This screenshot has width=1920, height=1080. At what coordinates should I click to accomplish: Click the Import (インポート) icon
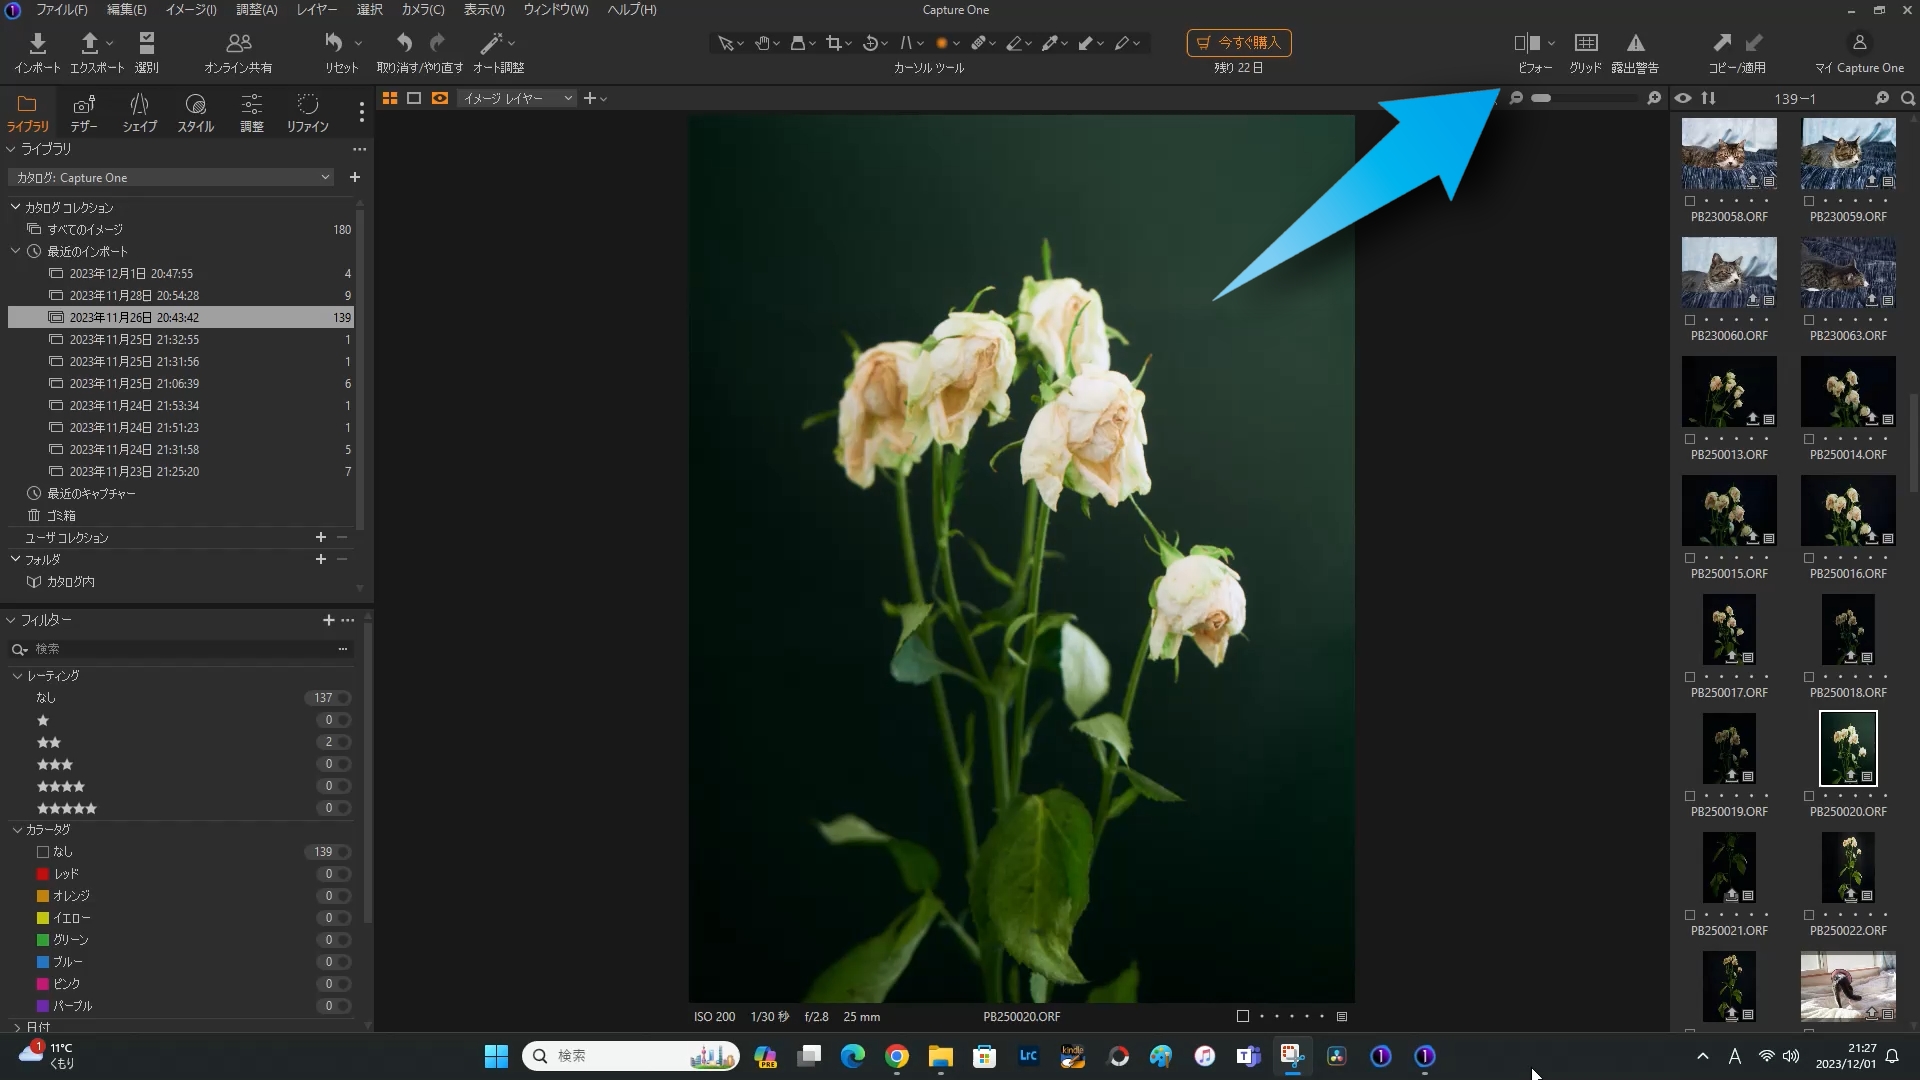tap(38, 43)
